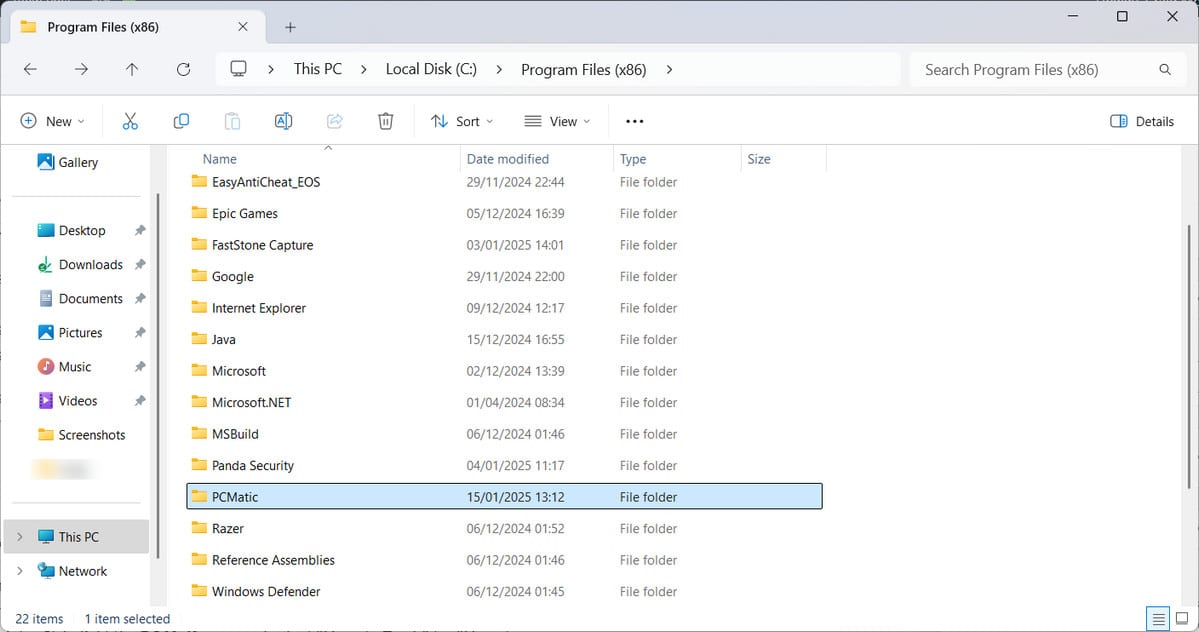Select the Java folder
This screenshot has width=1199, height=632.
(x=505, y=339)
